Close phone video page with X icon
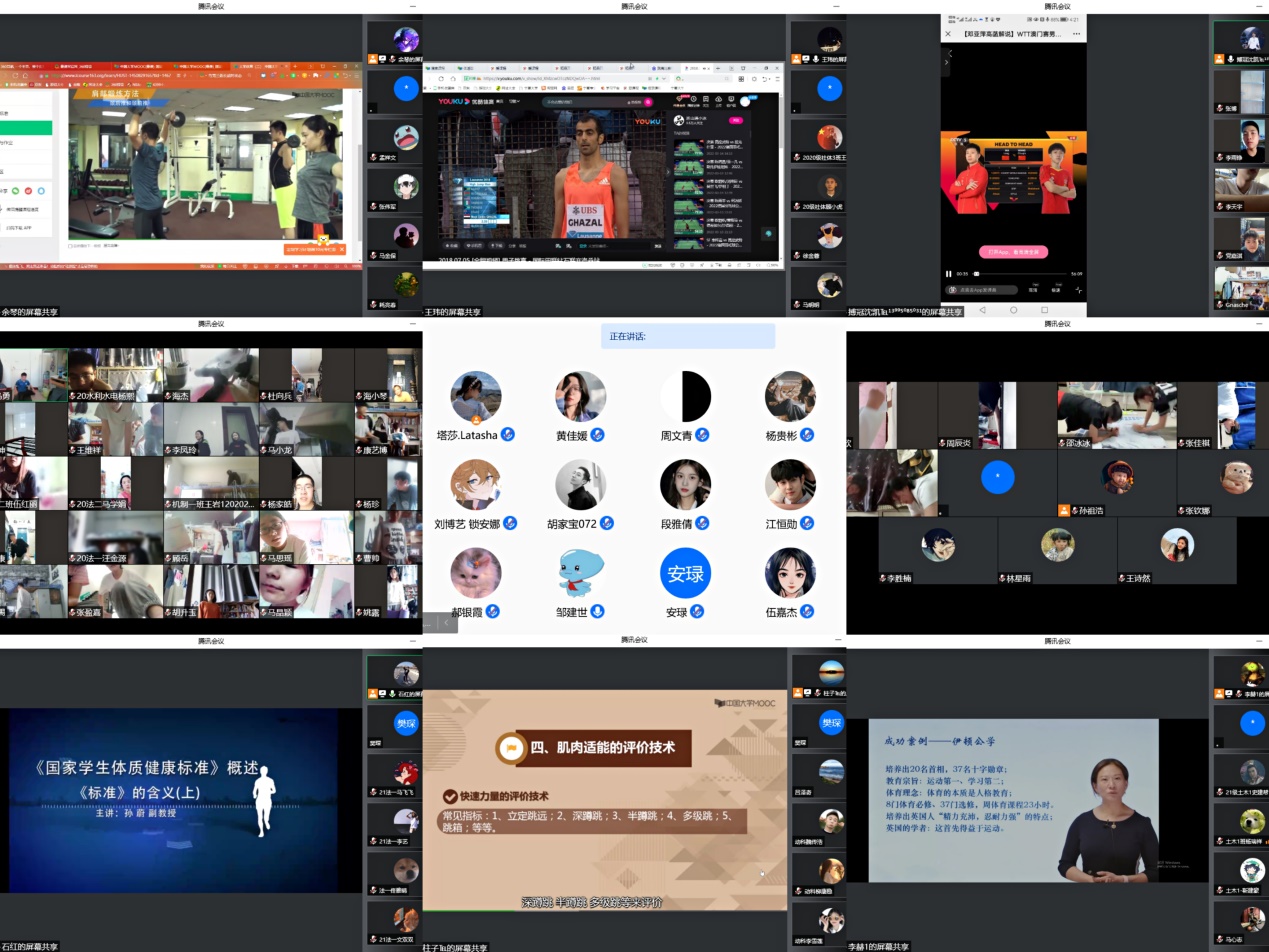The width and height of the screenshot is (1269, 952). (949, 34)
